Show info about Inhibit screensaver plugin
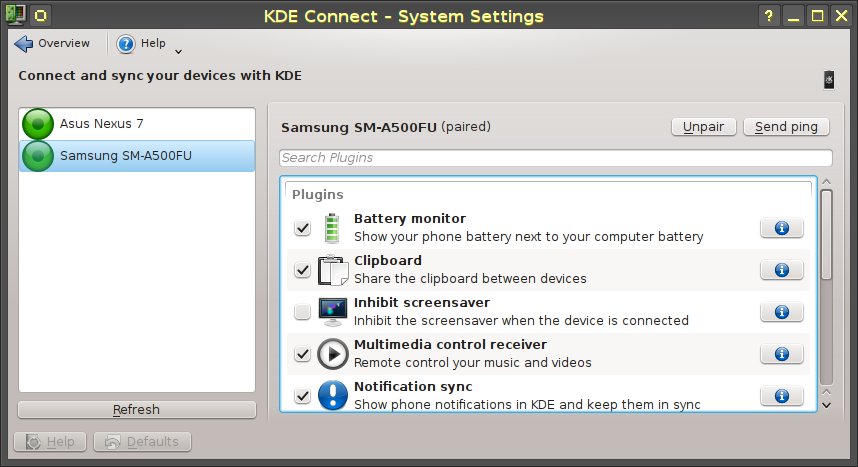The width and height of the screenshot is (858, 467). [782, 312]
